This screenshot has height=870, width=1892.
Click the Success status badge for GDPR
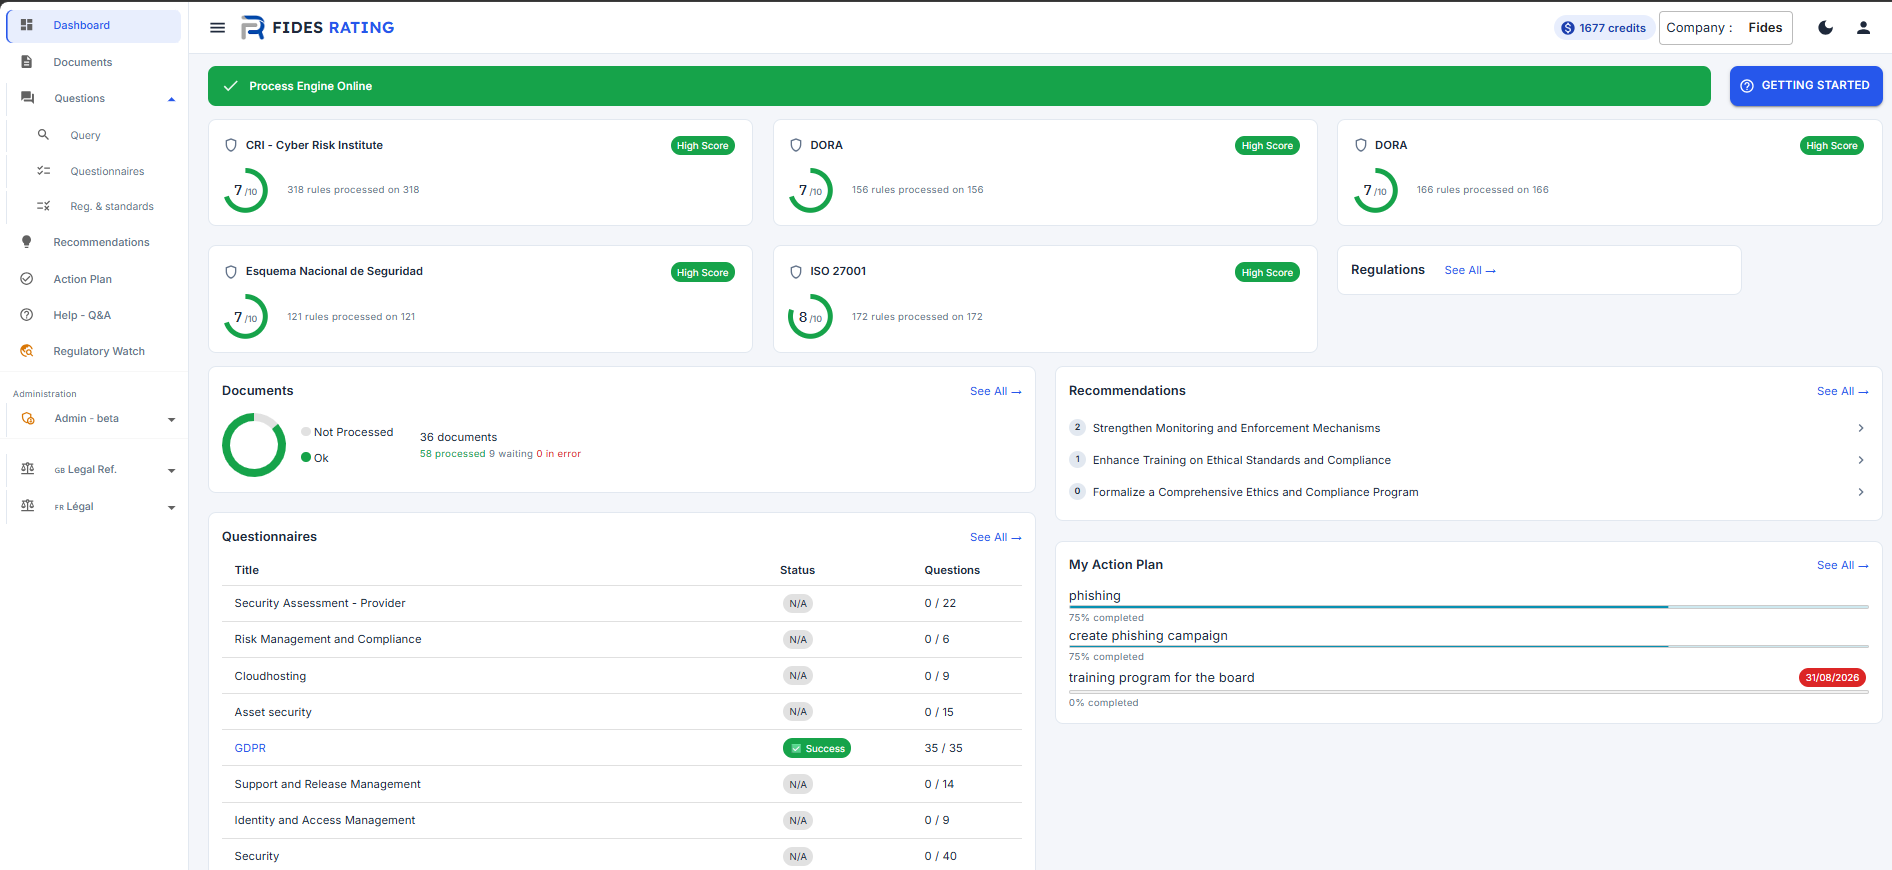click(816, 748)
